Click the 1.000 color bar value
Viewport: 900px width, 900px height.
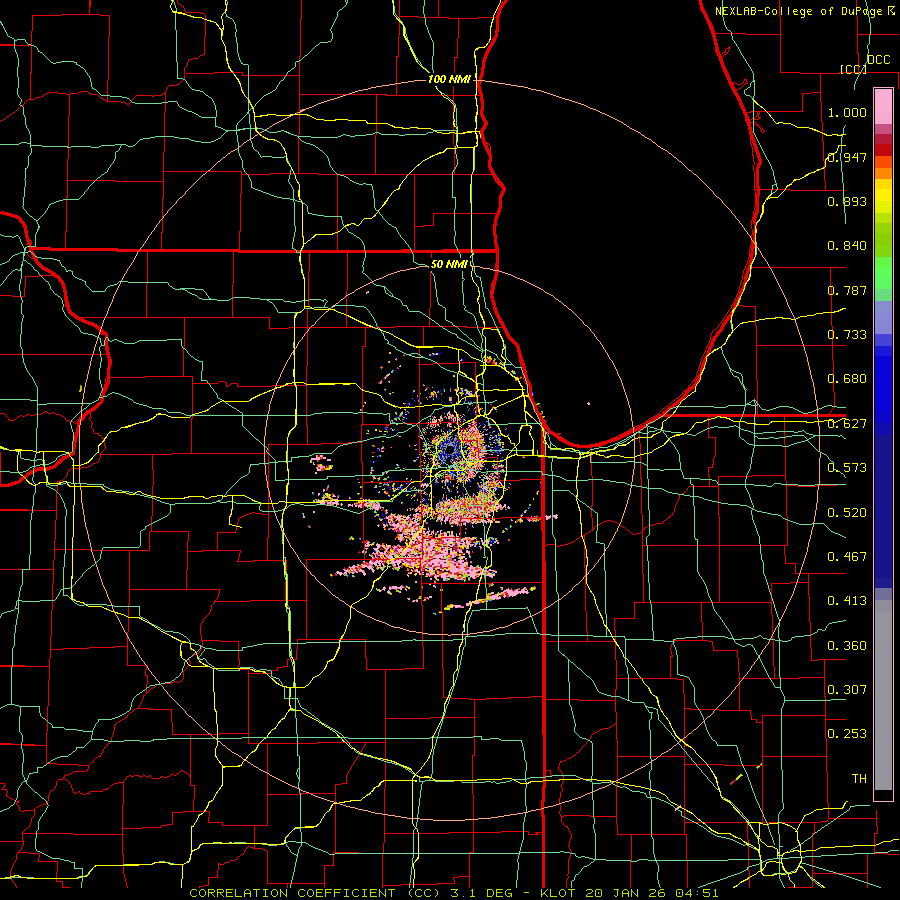click(847, 112)
